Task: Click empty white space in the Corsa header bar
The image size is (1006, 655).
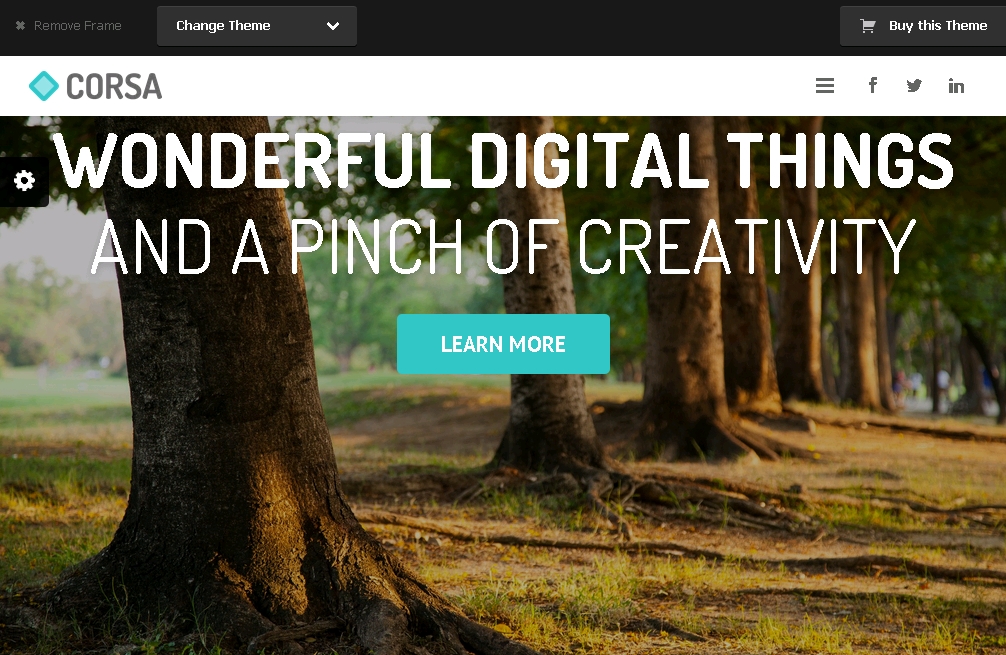Action: click(488, 86)
